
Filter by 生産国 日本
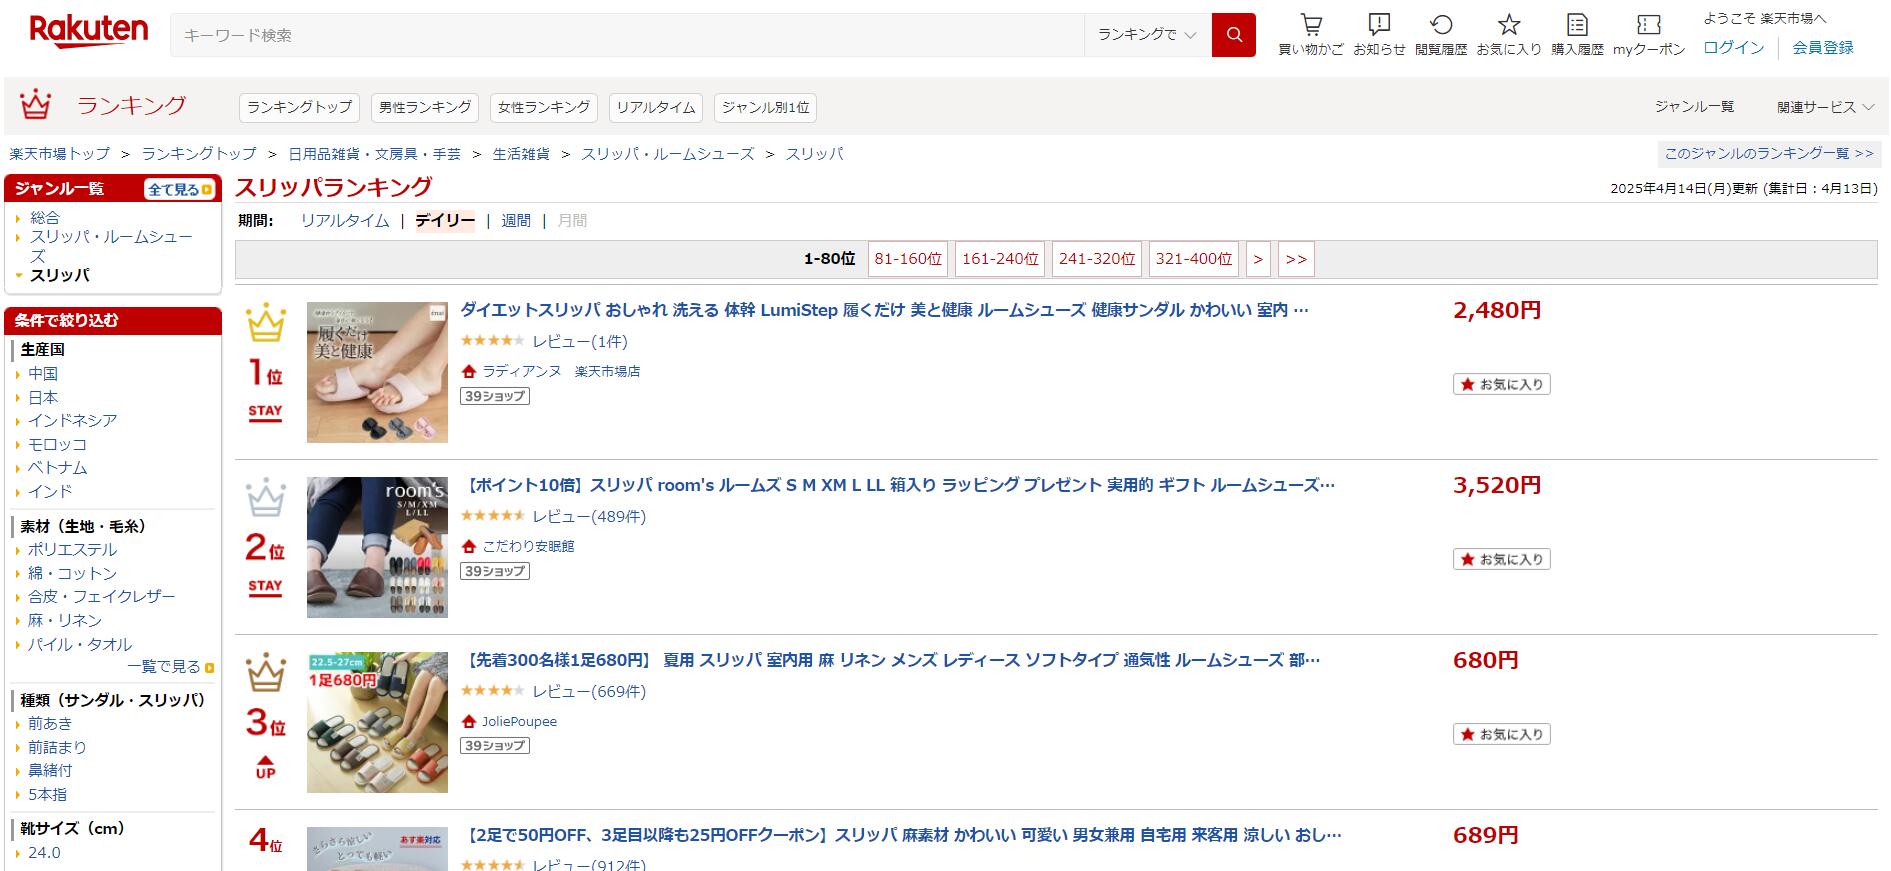pos(43,398)
